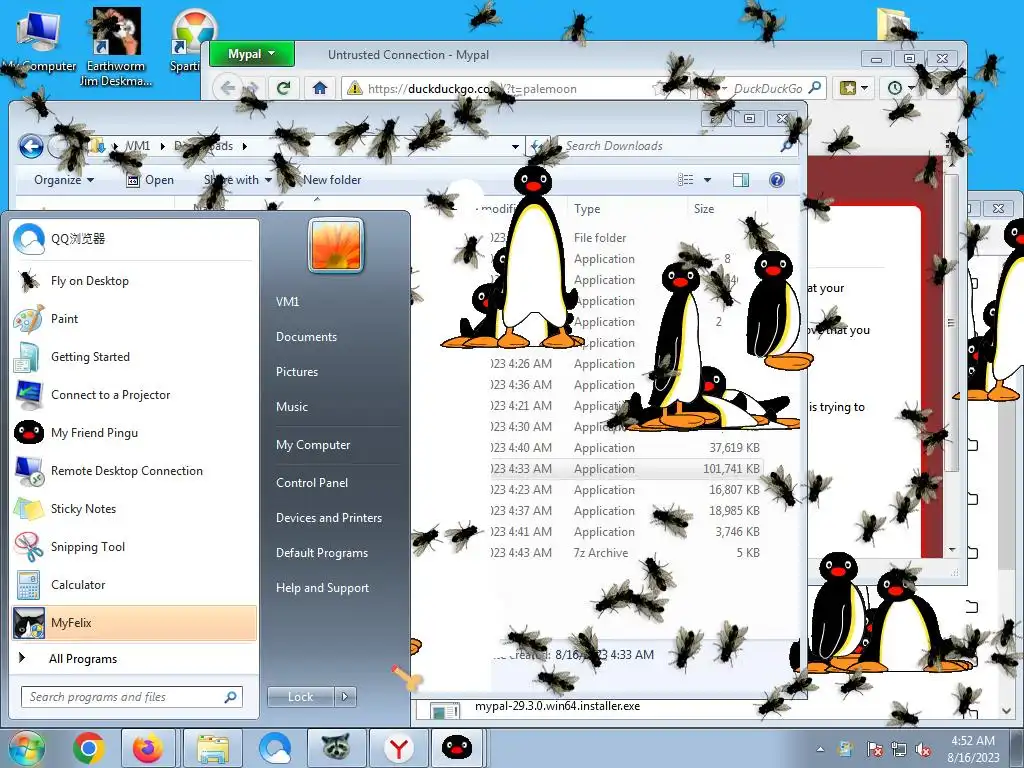
Task: Open Mypal history clock dropdown
Action: (x=901, y=88)
